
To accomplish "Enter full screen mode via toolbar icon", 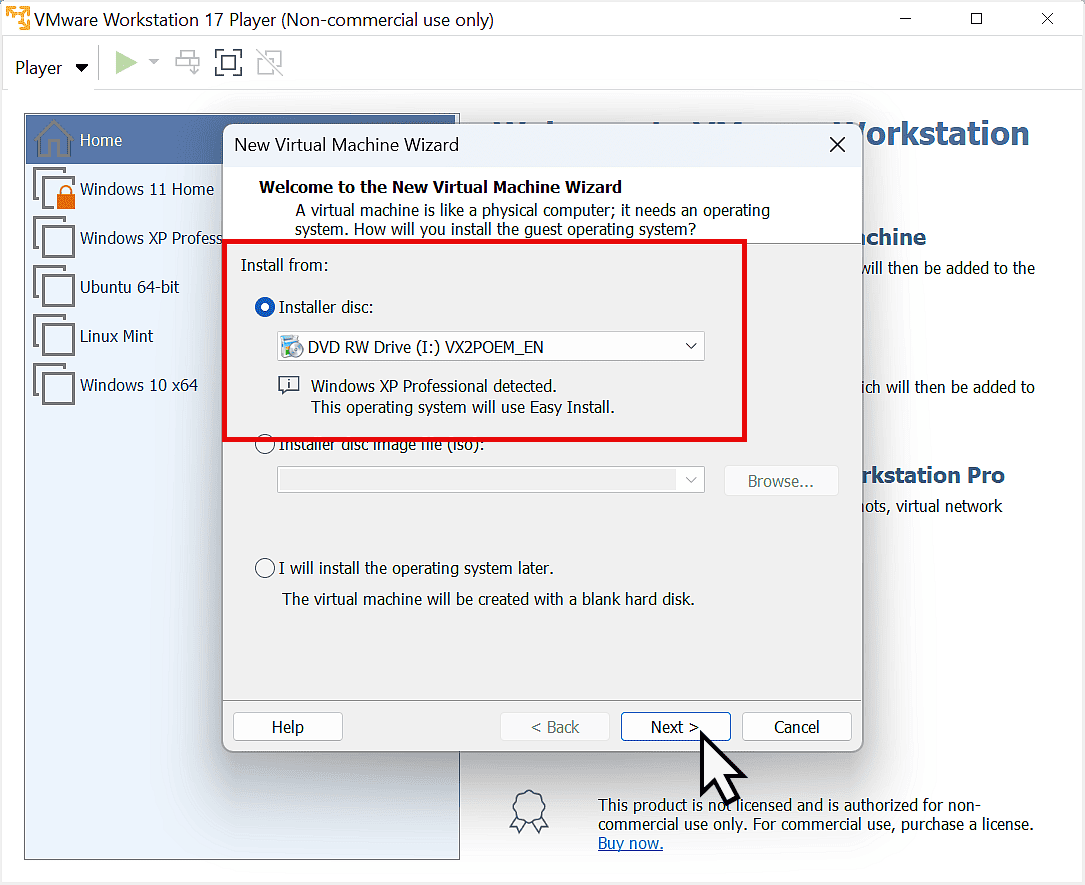I will tap(228, 62).
